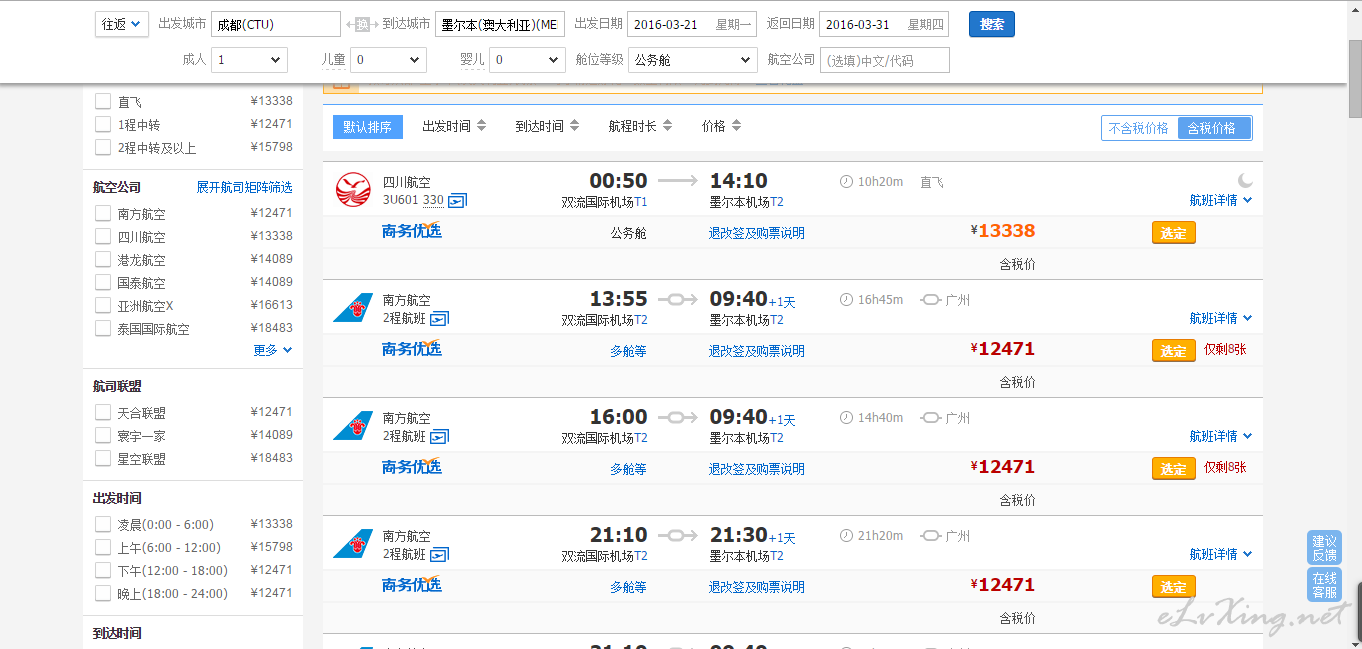
Task: Click the 商务优选 badge on the 16:00 flight
Action: click(x=412, y=467)
